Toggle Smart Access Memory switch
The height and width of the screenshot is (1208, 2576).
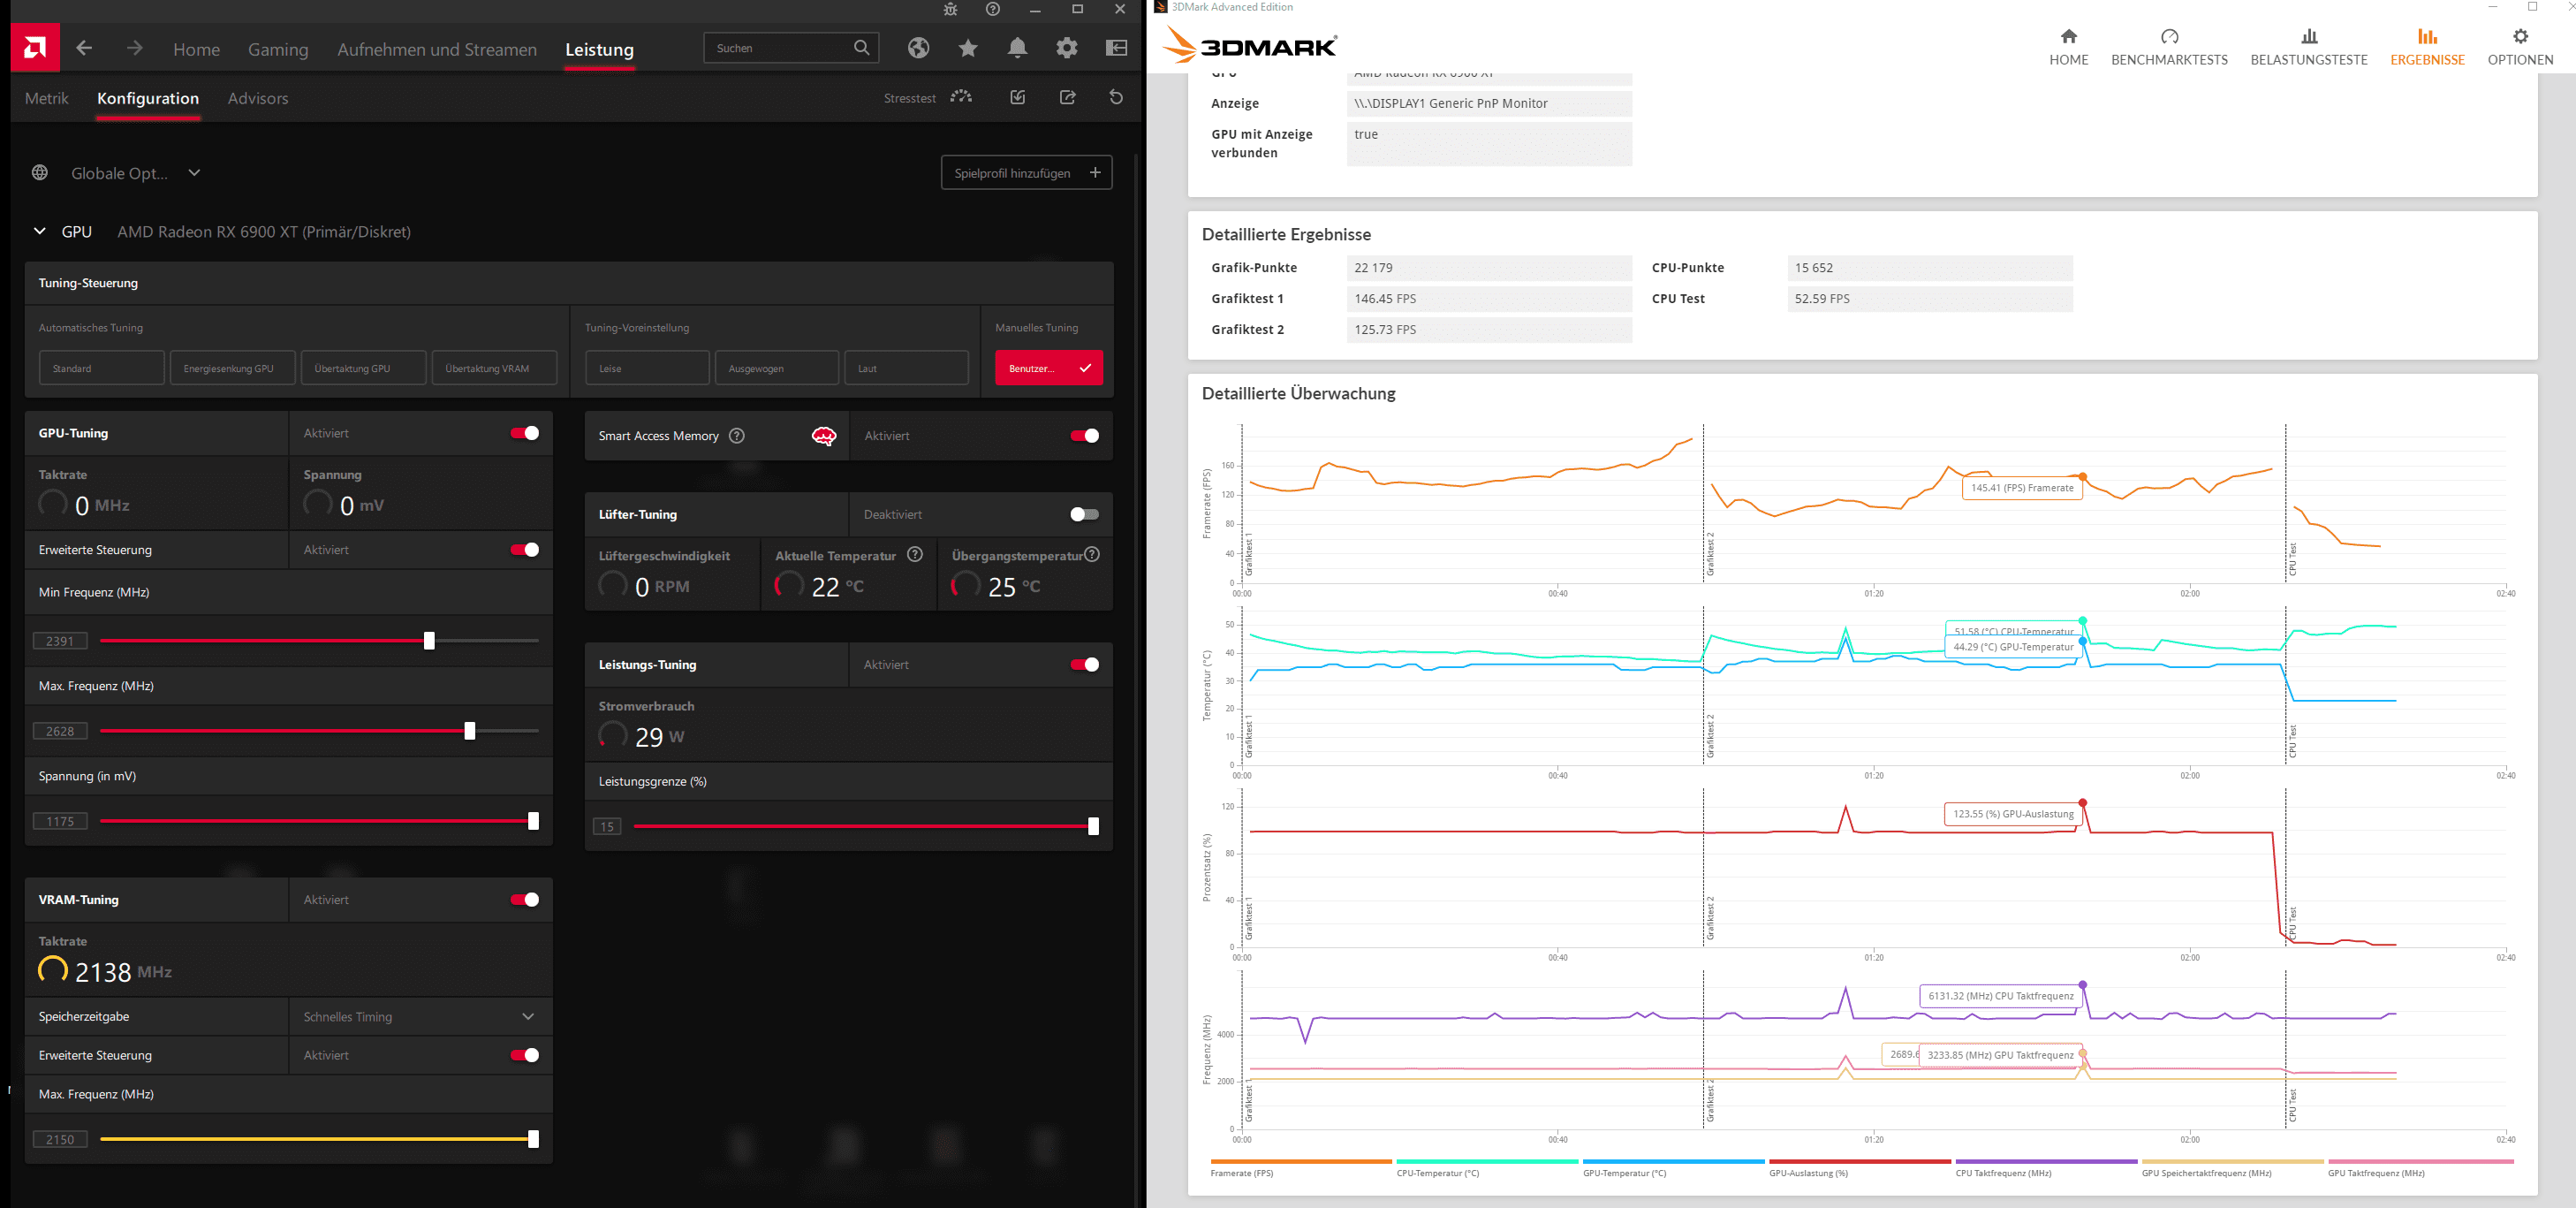(x=1085, y=436)
